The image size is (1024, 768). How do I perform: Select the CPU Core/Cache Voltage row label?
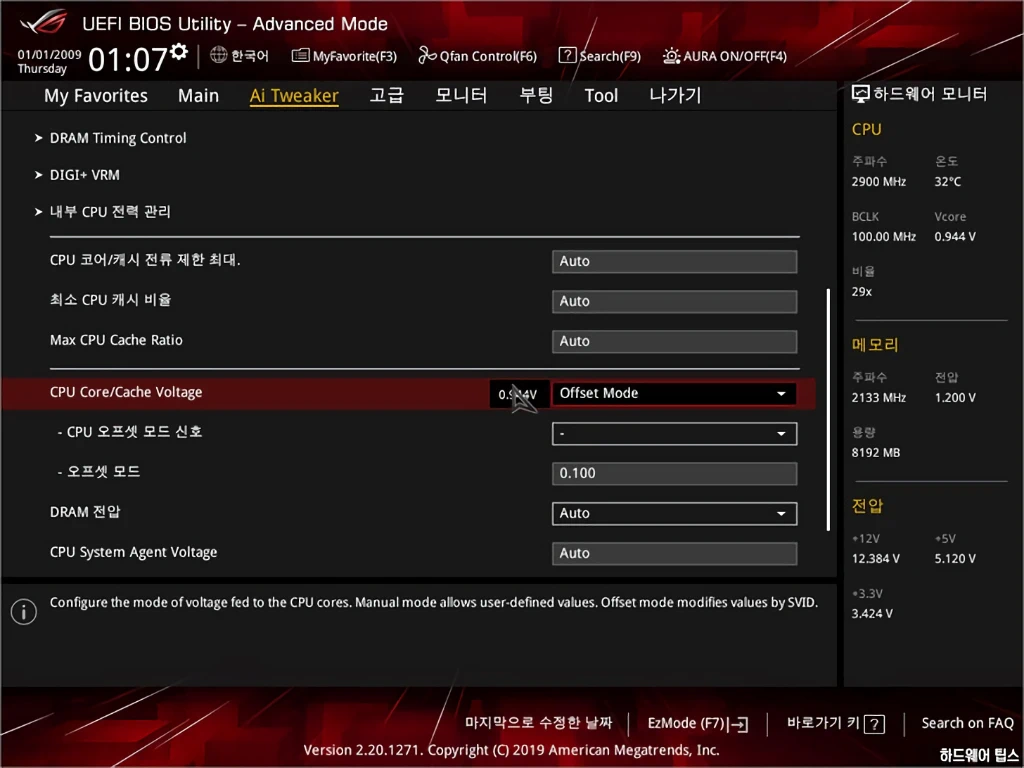point(126,392)
